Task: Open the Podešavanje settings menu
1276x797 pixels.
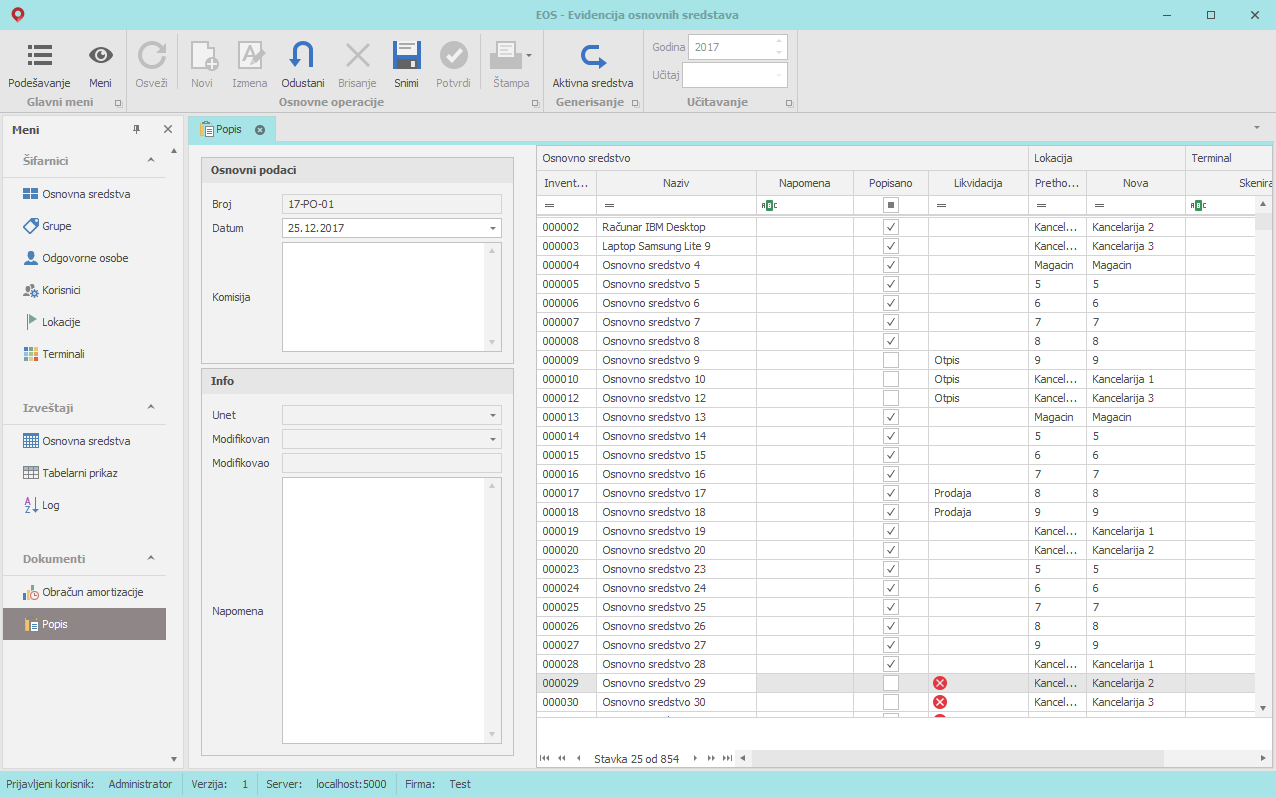Action: pyautogui.click(x=39, y=66)
